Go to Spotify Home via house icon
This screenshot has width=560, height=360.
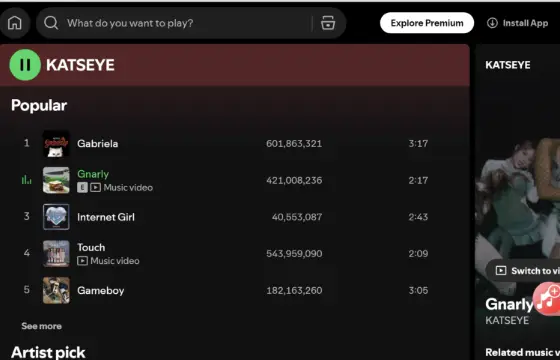(x=15, y=23)
